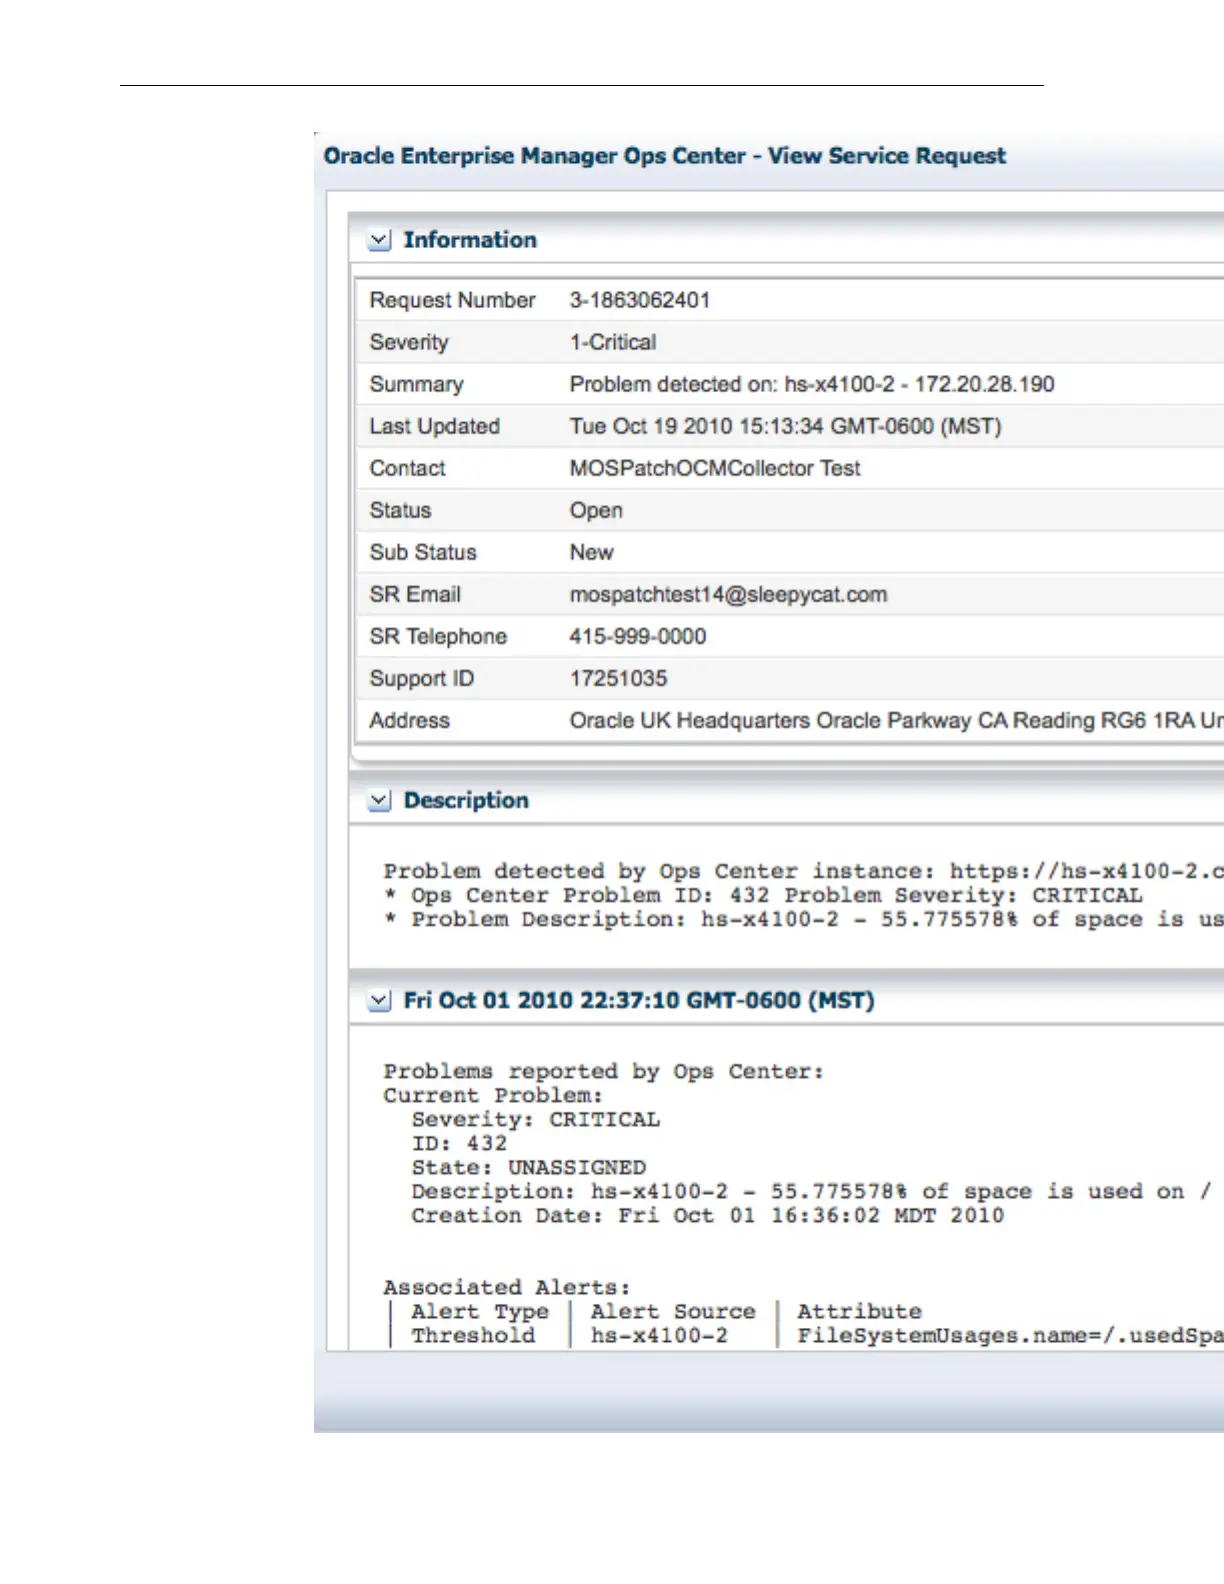Collapse the Fri Oct 01 2010 update section
The image size is (1224, 1584).
(x=379, y=1001)
